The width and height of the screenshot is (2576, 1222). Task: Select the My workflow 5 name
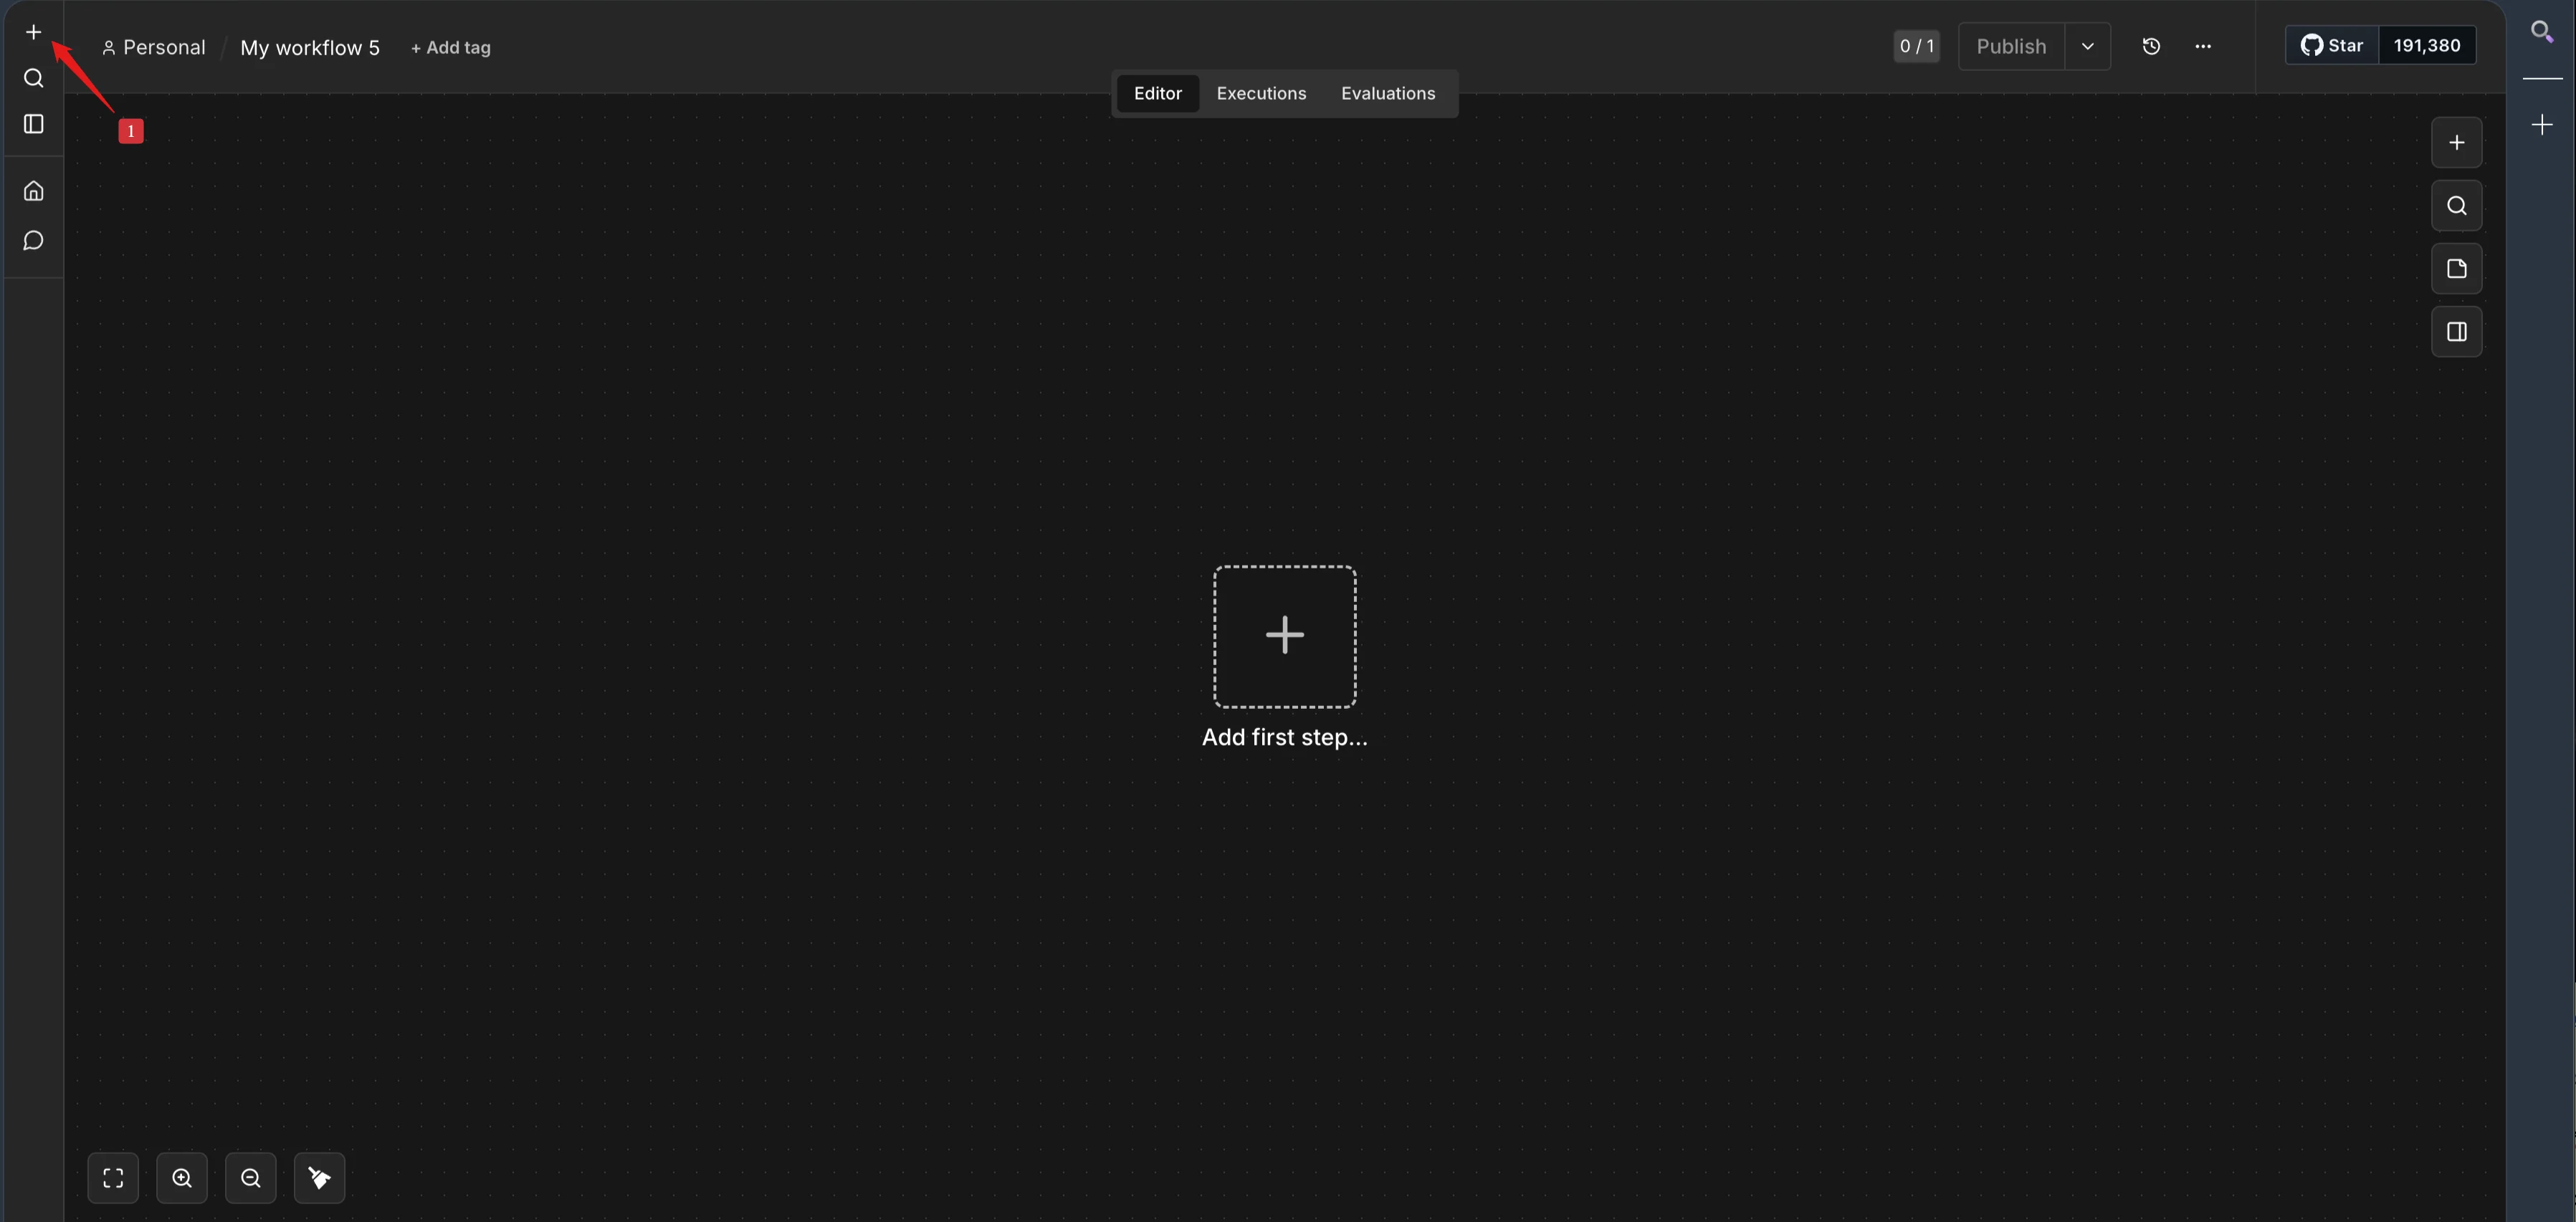(x=310, y=48)
